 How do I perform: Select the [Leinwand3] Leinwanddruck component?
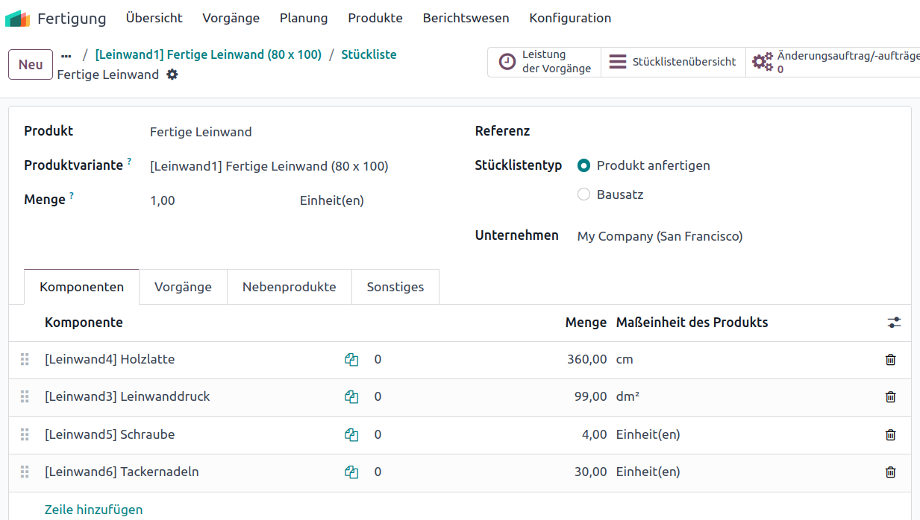coord(127,397)
